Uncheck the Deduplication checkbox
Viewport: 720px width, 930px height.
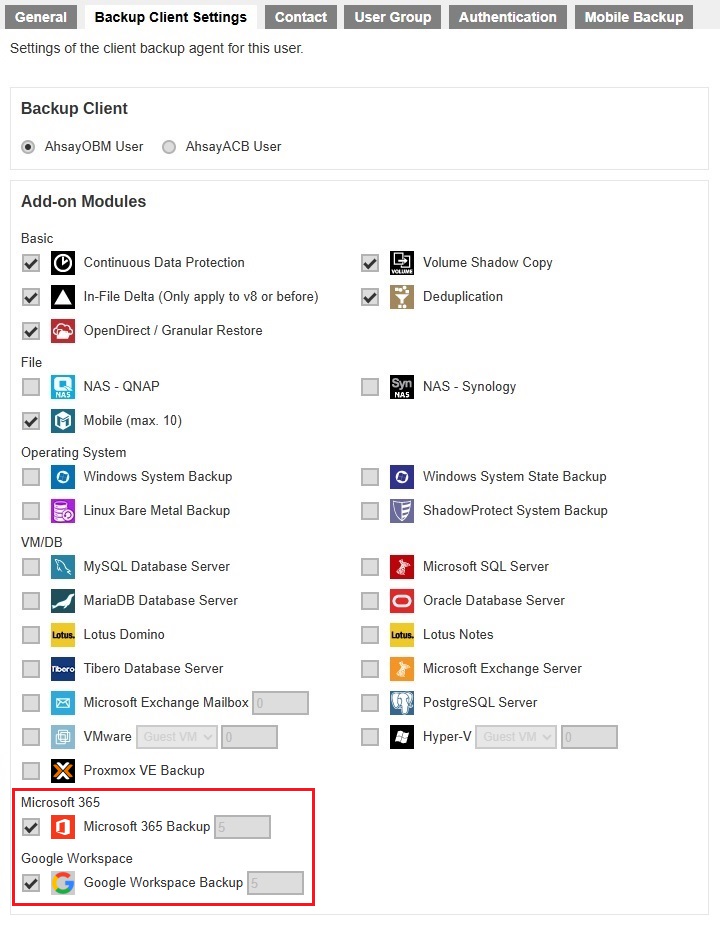point(370,297)
